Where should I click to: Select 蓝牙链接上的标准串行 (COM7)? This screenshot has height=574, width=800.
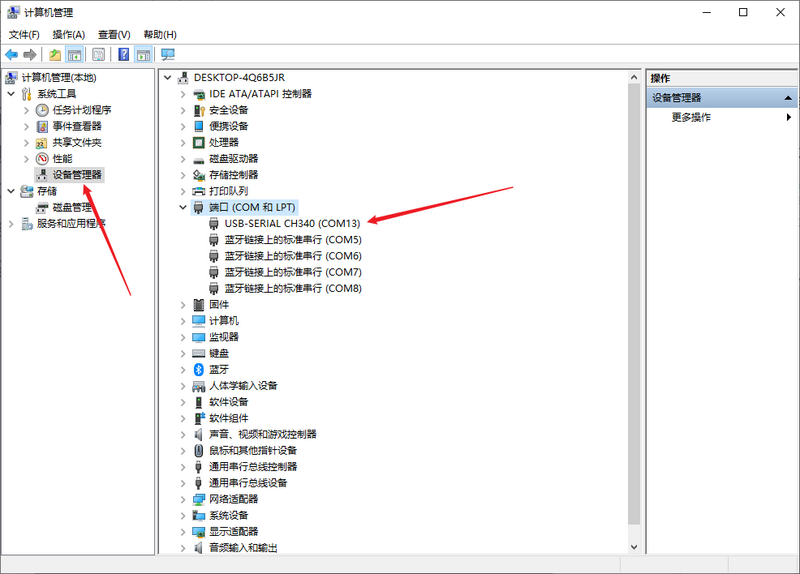293,272
